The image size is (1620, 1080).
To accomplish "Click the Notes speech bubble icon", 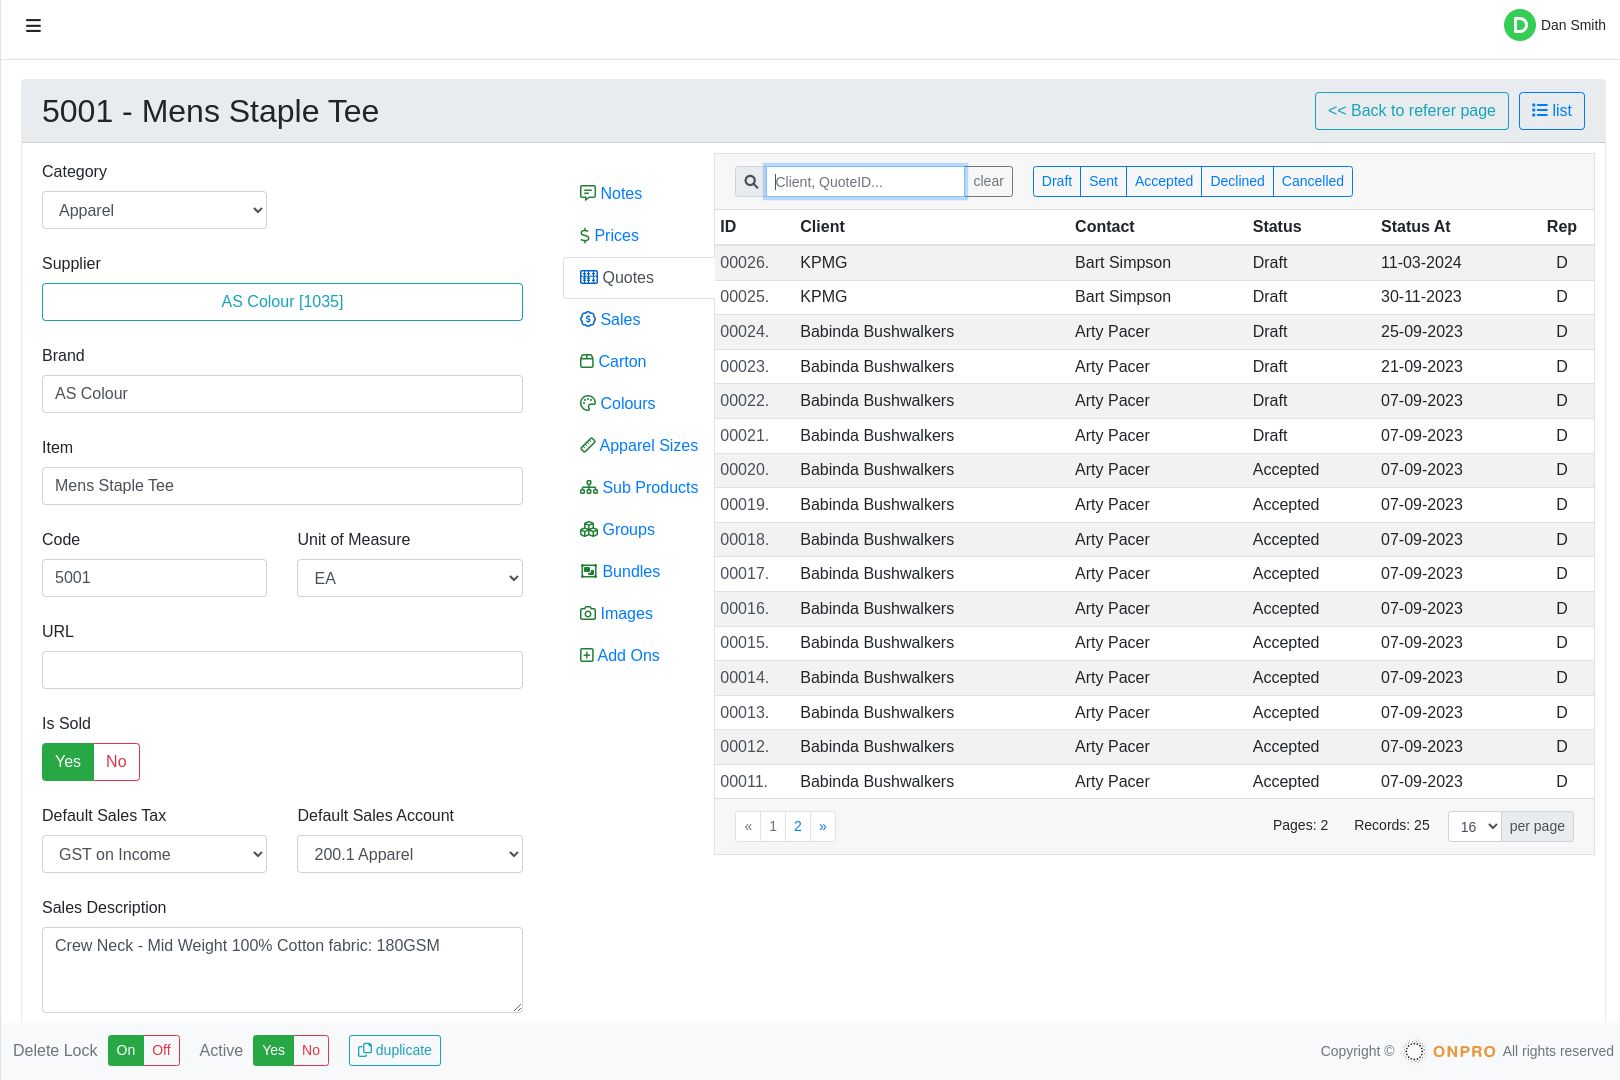I will [x=588, y=193].
